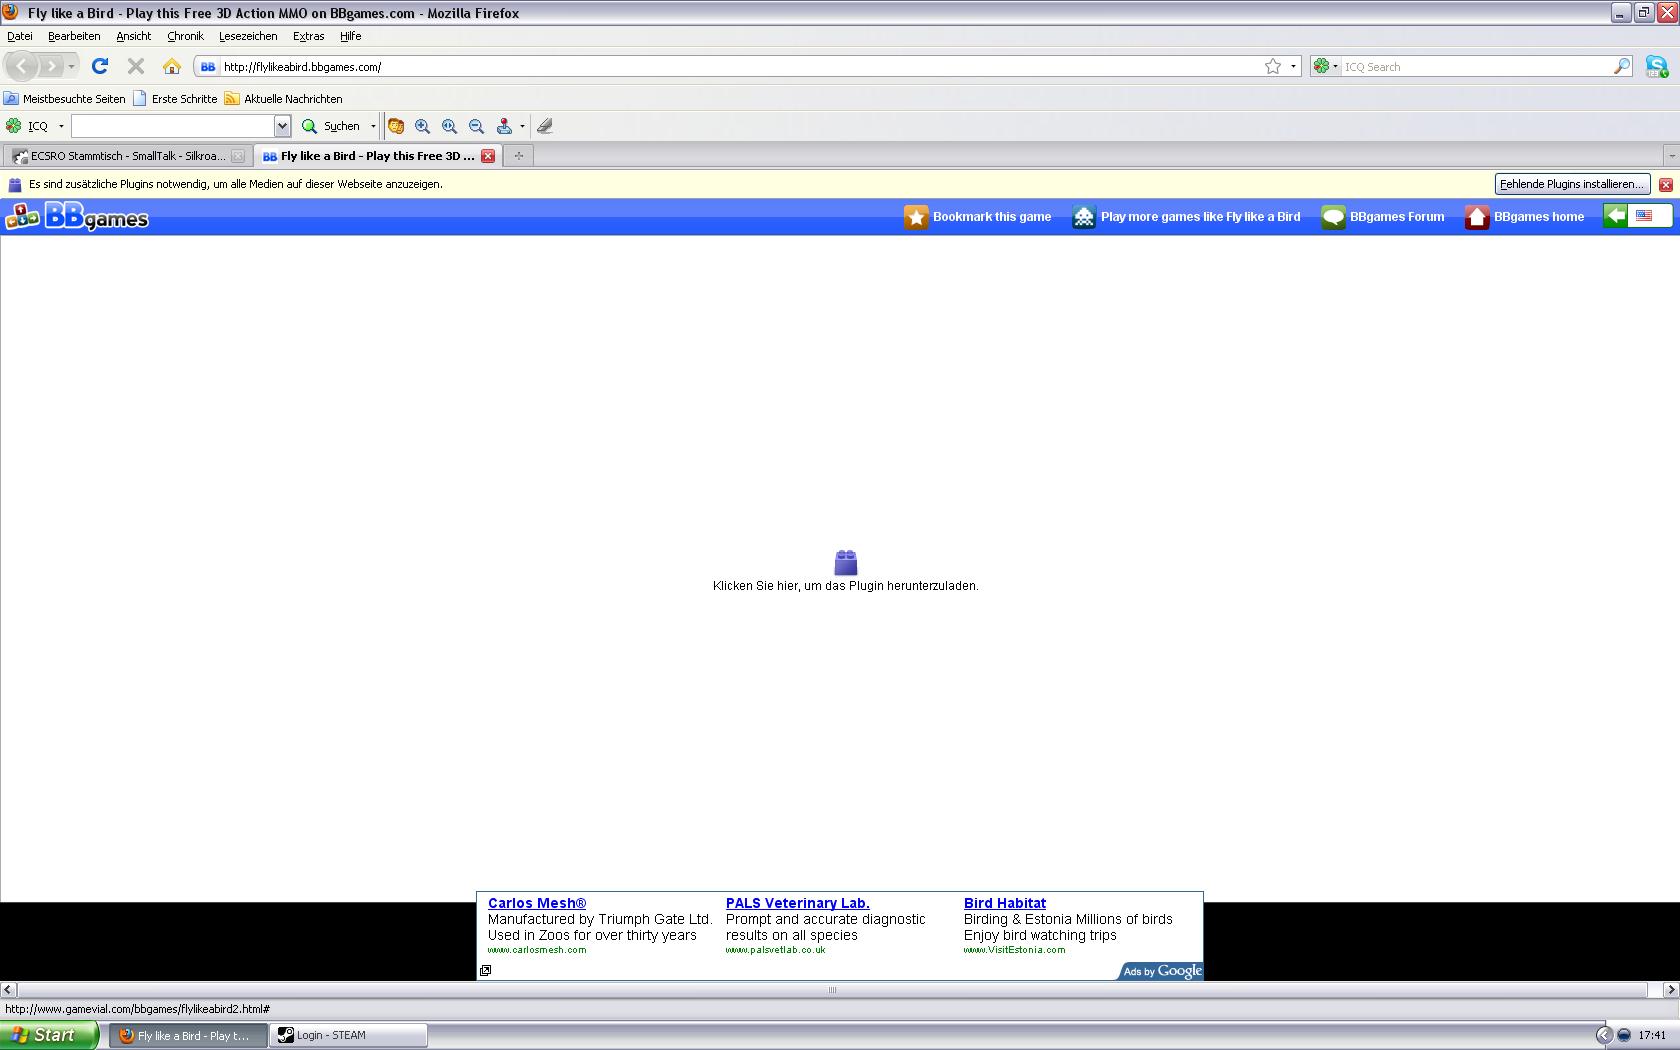Screen dimensions: 1680x1050
Task: Switch to the ECSRO Stammtisch tab
Action: tap(120, 156)
